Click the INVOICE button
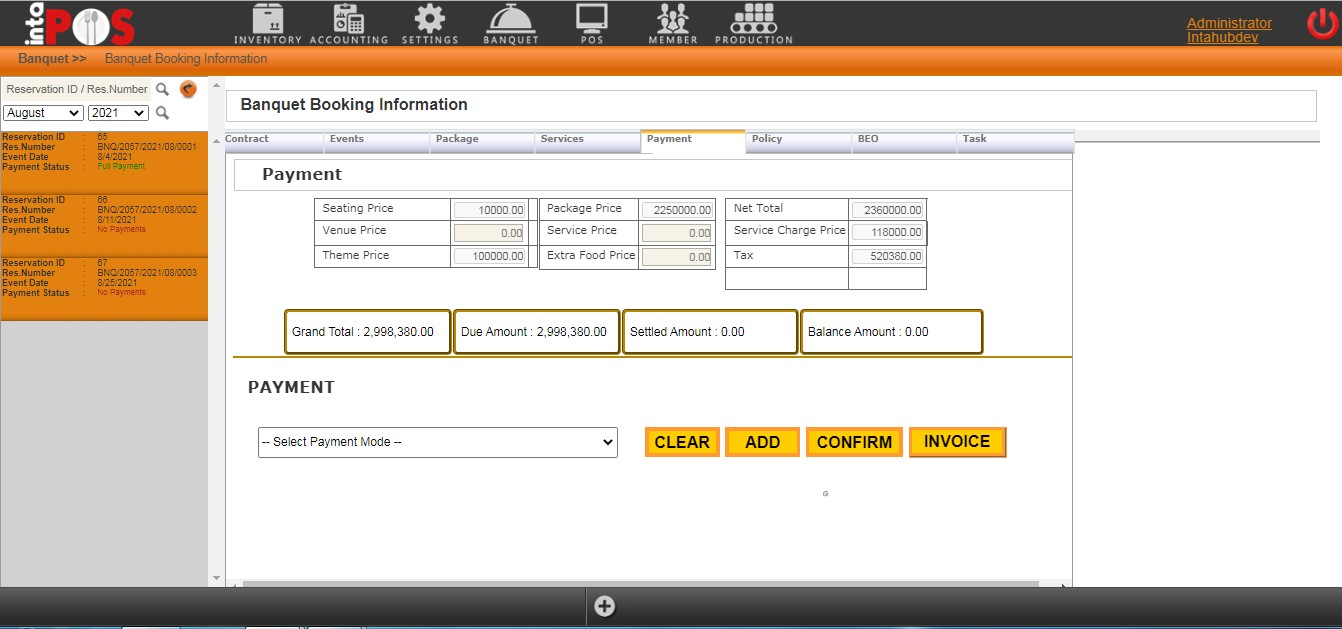 (956, 442)
